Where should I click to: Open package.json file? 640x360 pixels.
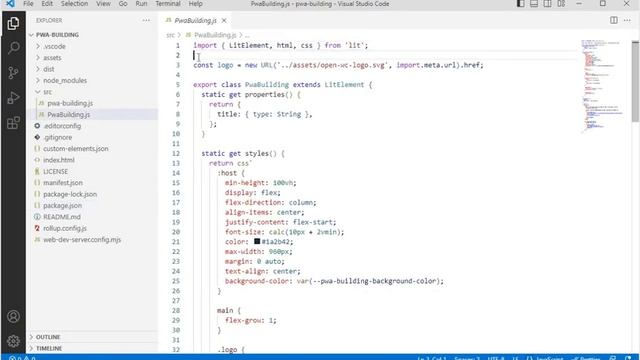(62, 206)
